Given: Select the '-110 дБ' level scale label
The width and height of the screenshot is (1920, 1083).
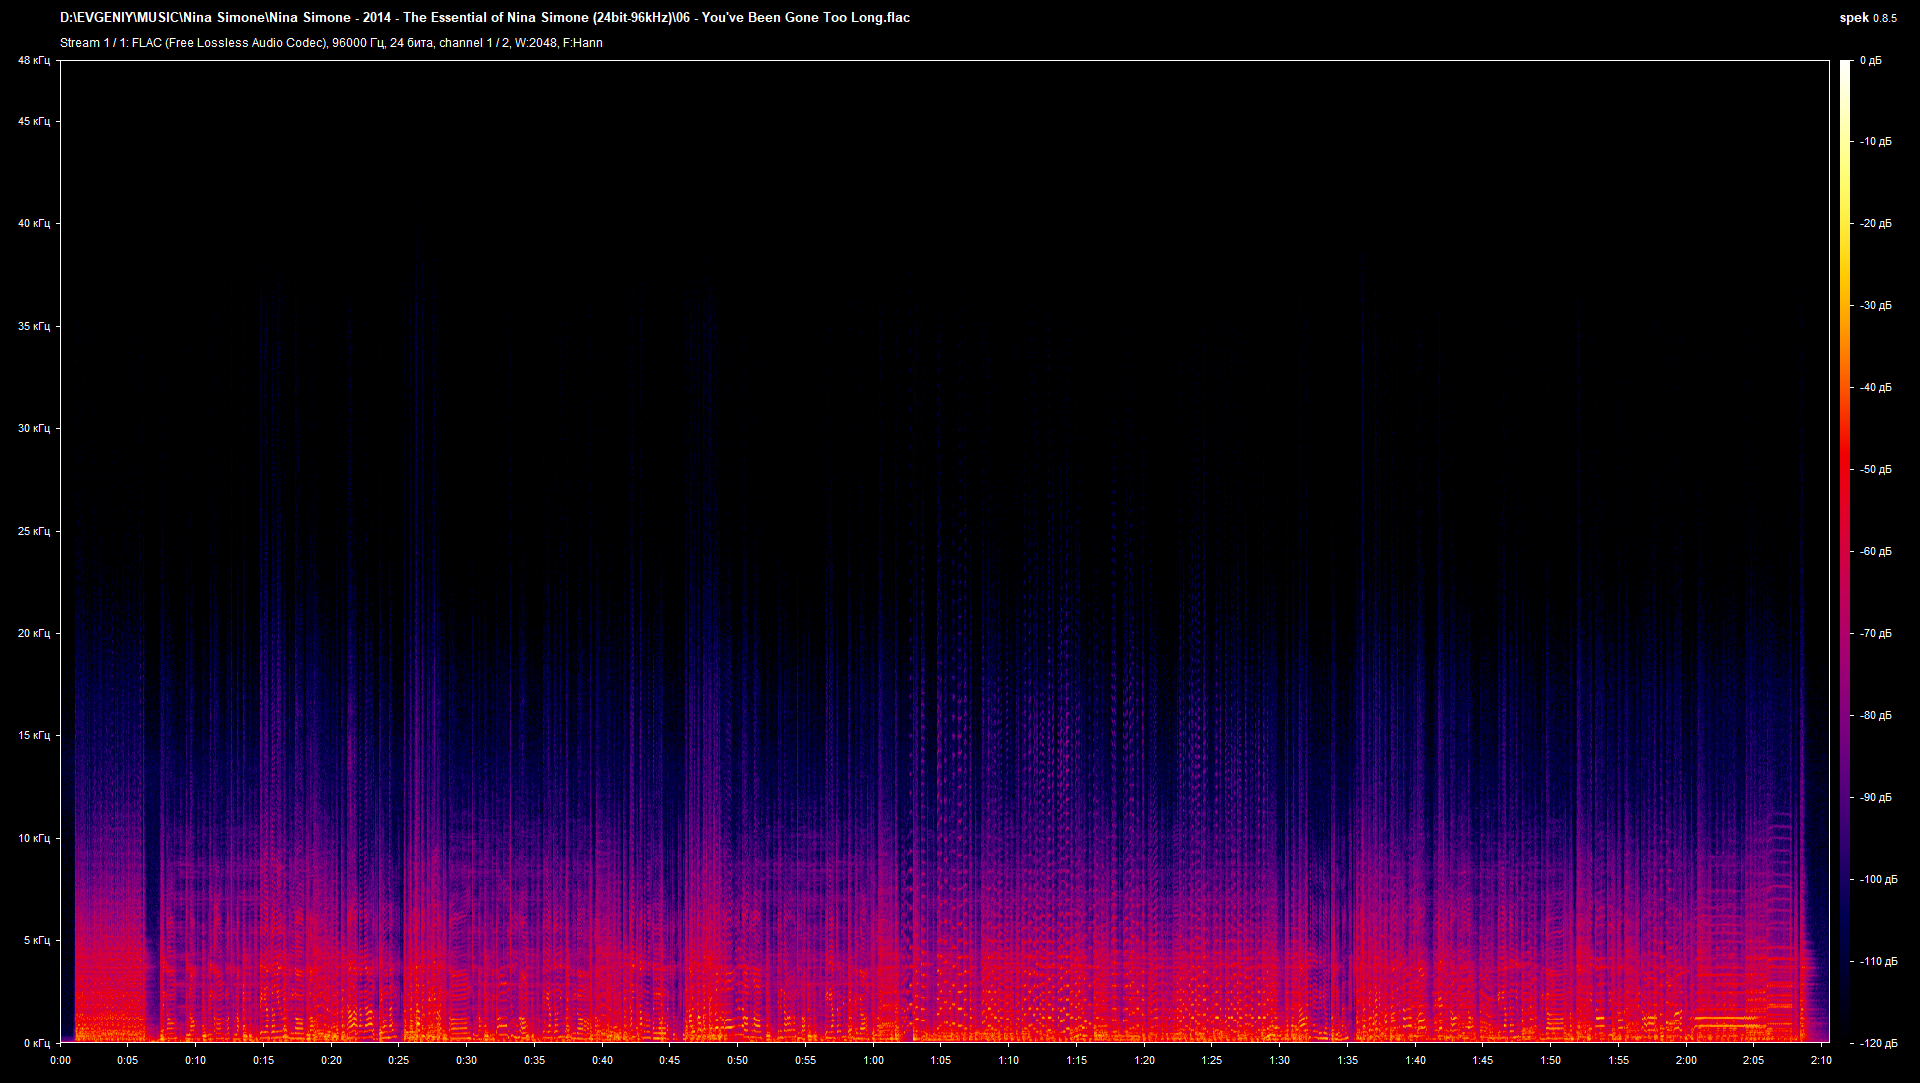Looking at the screenshot, I should pyautogui.click(x=1879, y=962).
